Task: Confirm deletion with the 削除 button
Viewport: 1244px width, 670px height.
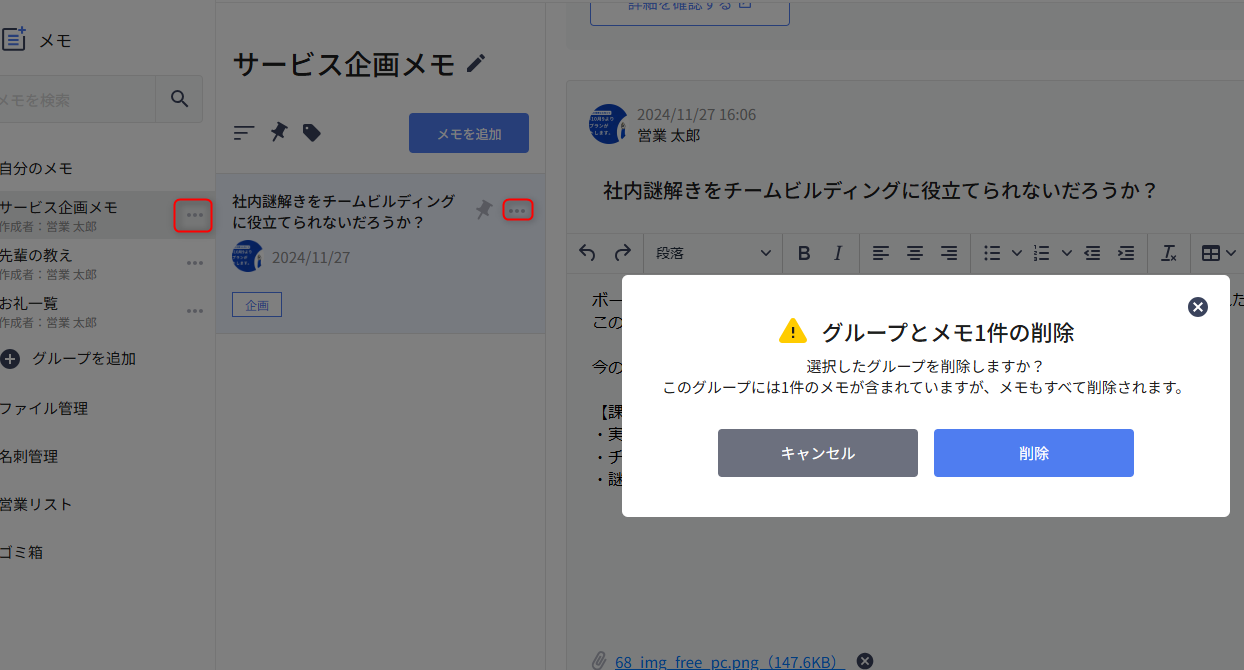Action: 1033,453
